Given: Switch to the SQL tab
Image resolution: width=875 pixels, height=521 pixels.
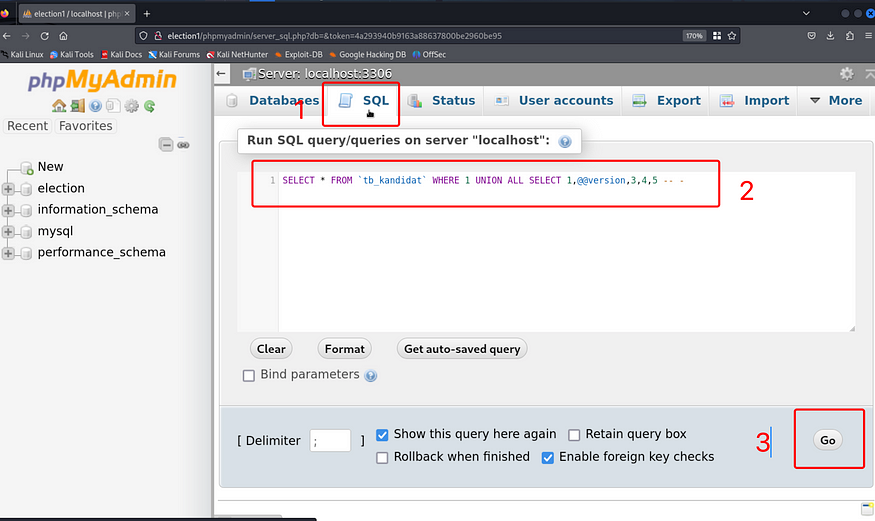Looking at the screenshot, I should point(362,100).
